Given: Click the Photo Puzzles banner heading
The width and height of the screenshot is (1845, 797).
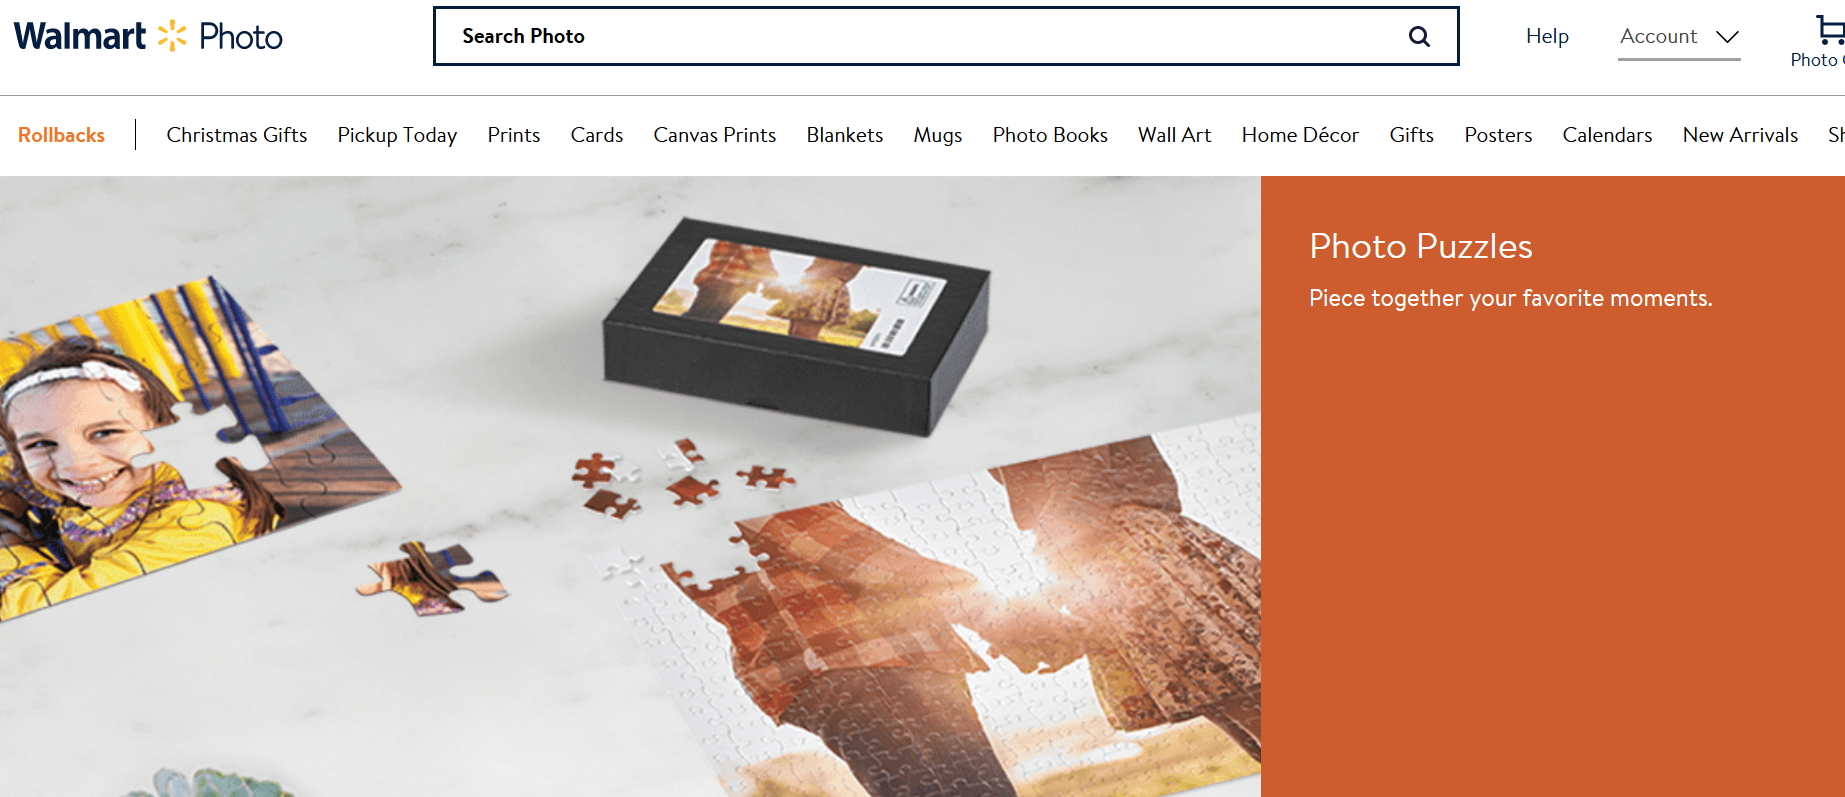Looking at the screenshot, I should tap(1421, 246).
